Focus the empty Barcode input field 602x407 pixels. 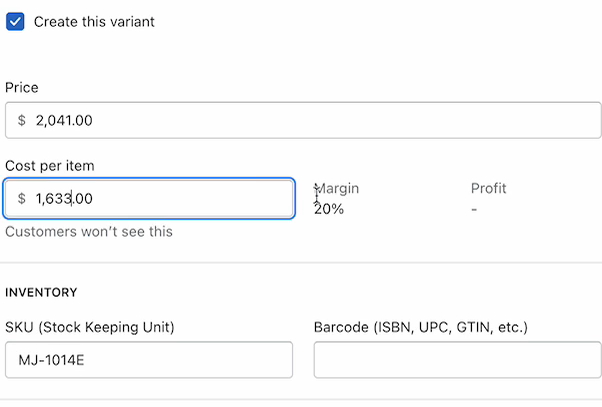click(x=458, y=360)
